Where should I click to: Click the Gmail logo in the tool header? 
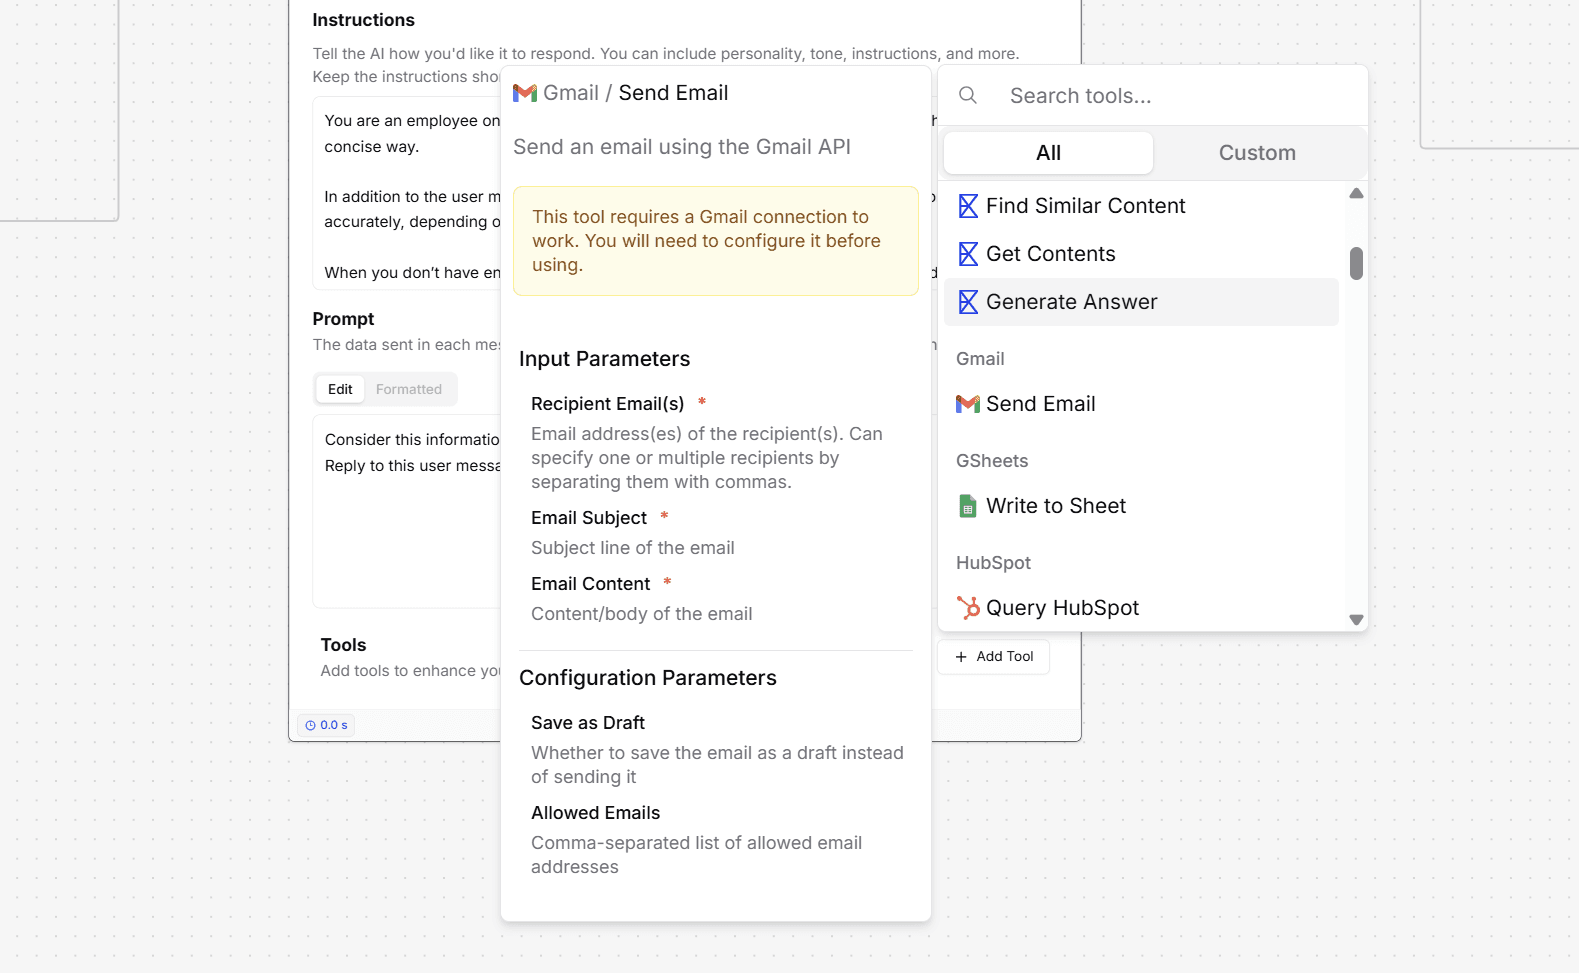tap(525, 93)
